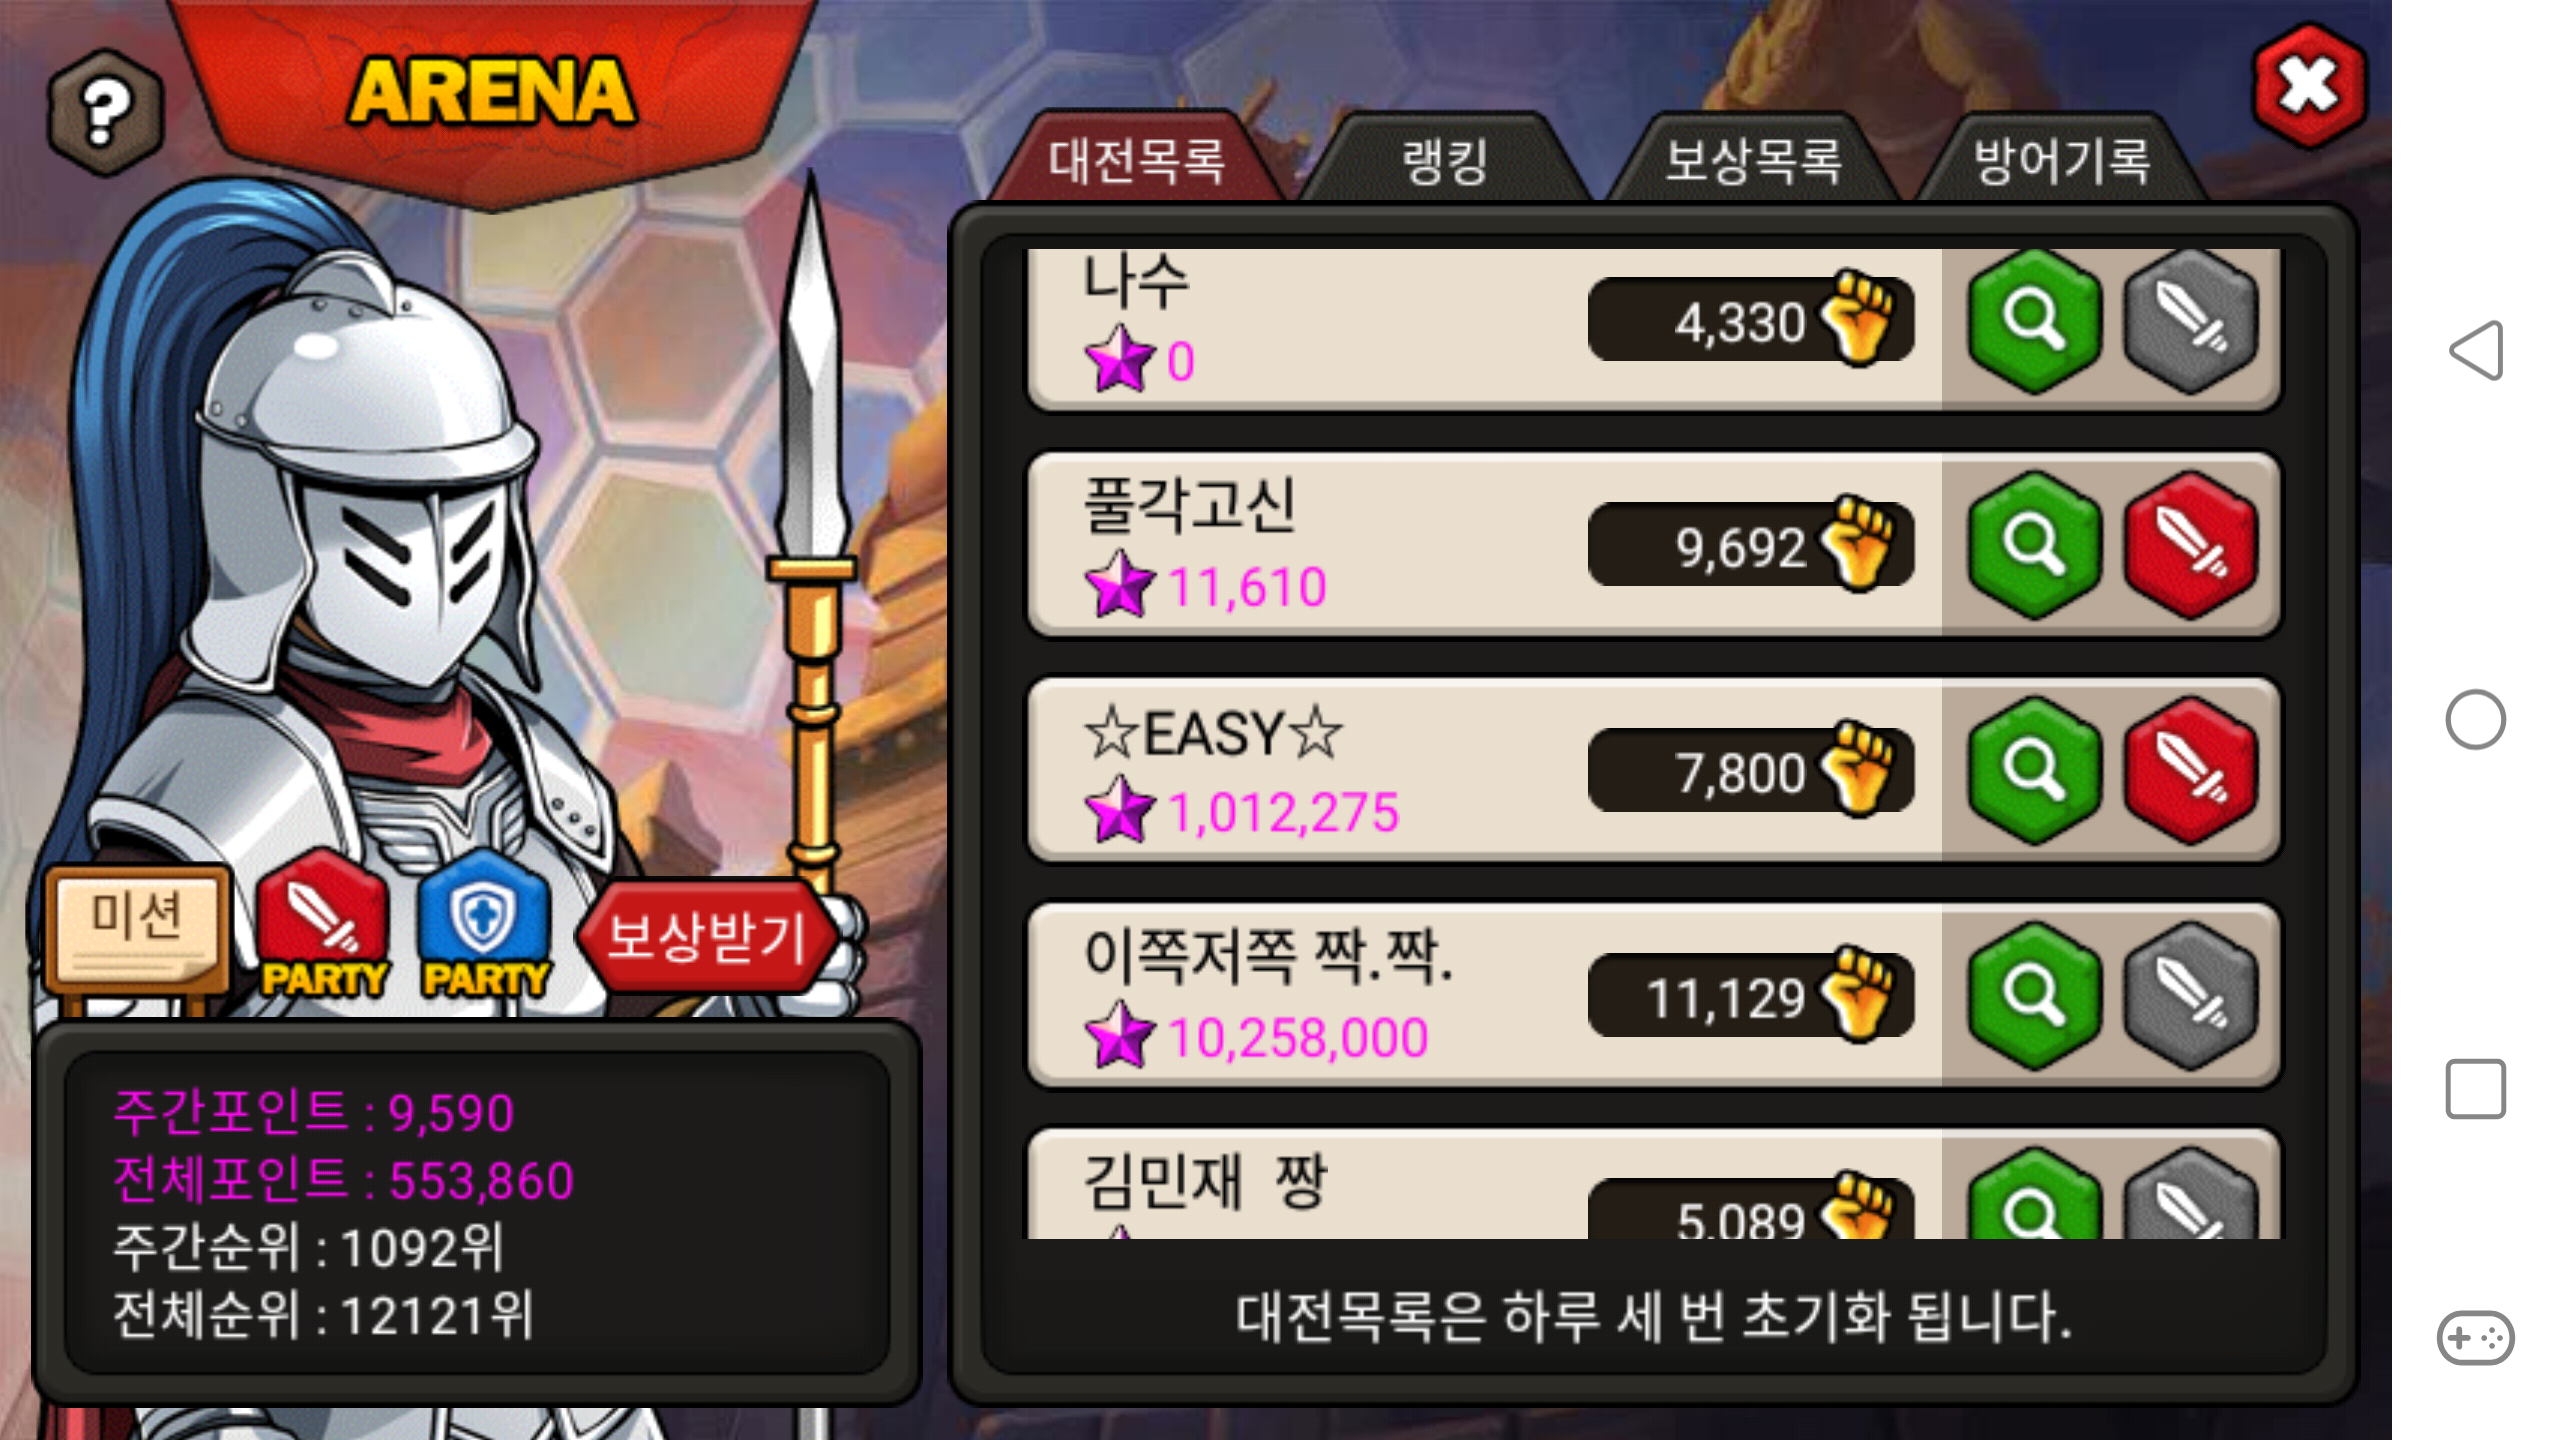Inspect 풀각고신 with the green magnifier
Viewport: 2560px width, 1440px height.
pos(2034,545)
